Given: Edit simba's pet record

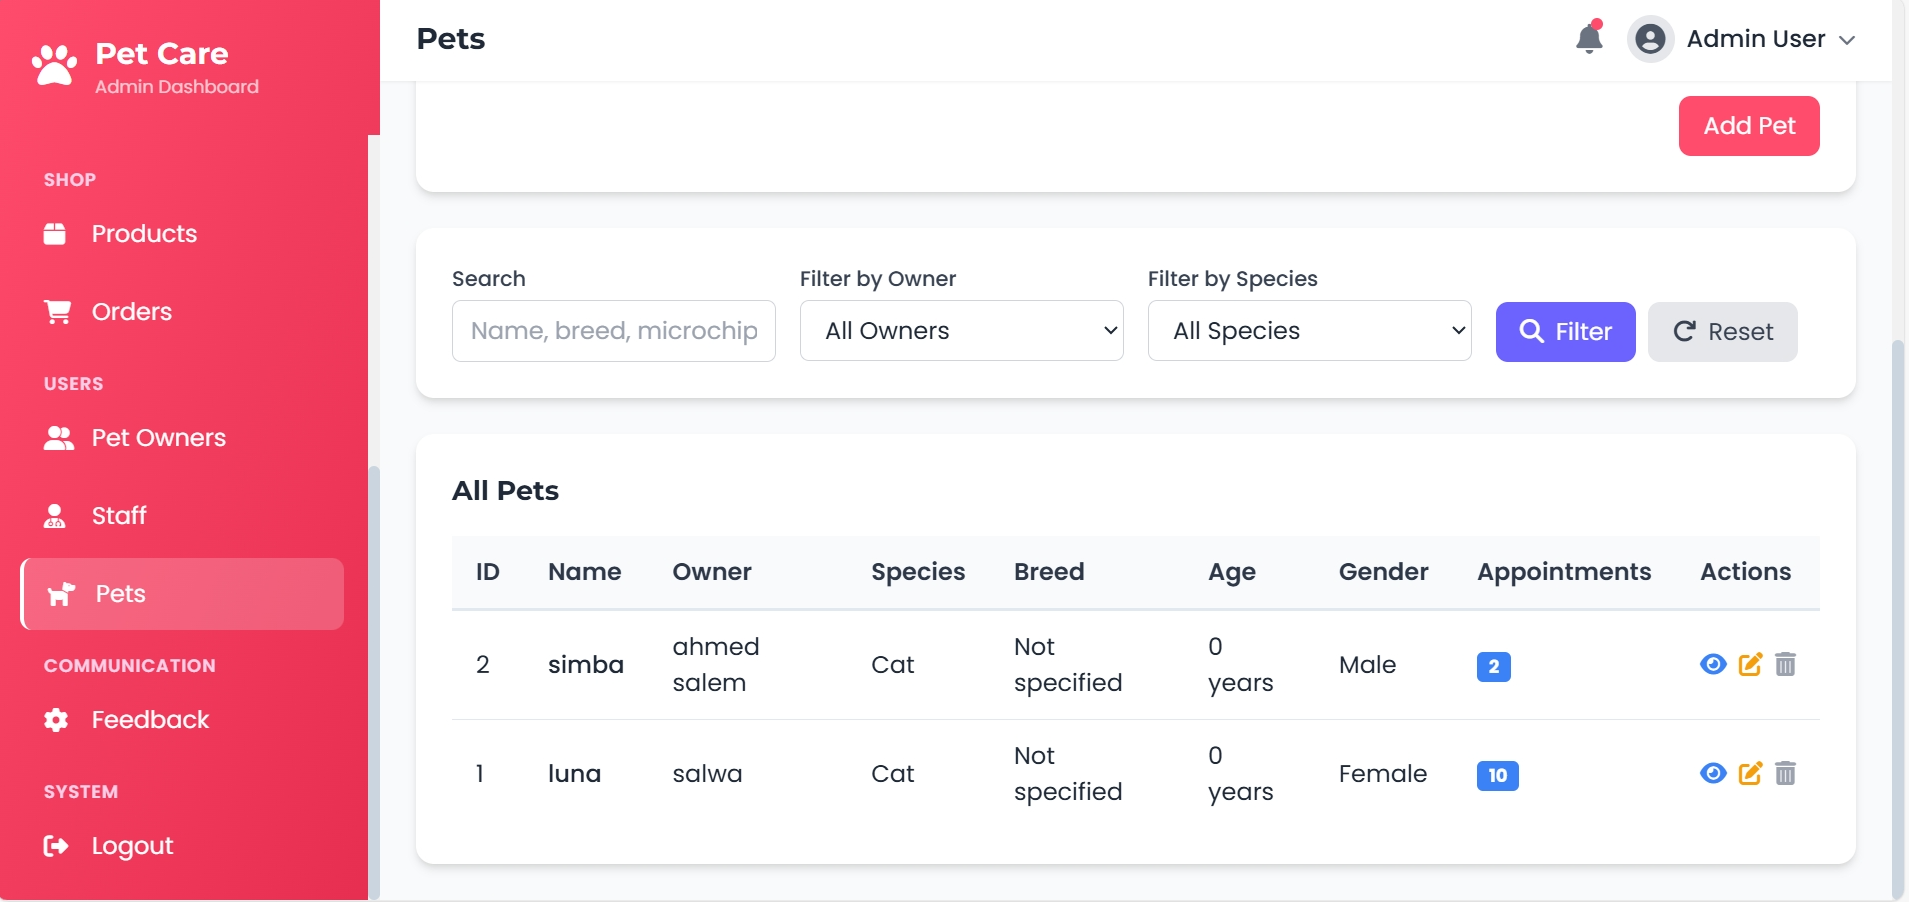Looking at the screenshot, I should [1750, 665].
